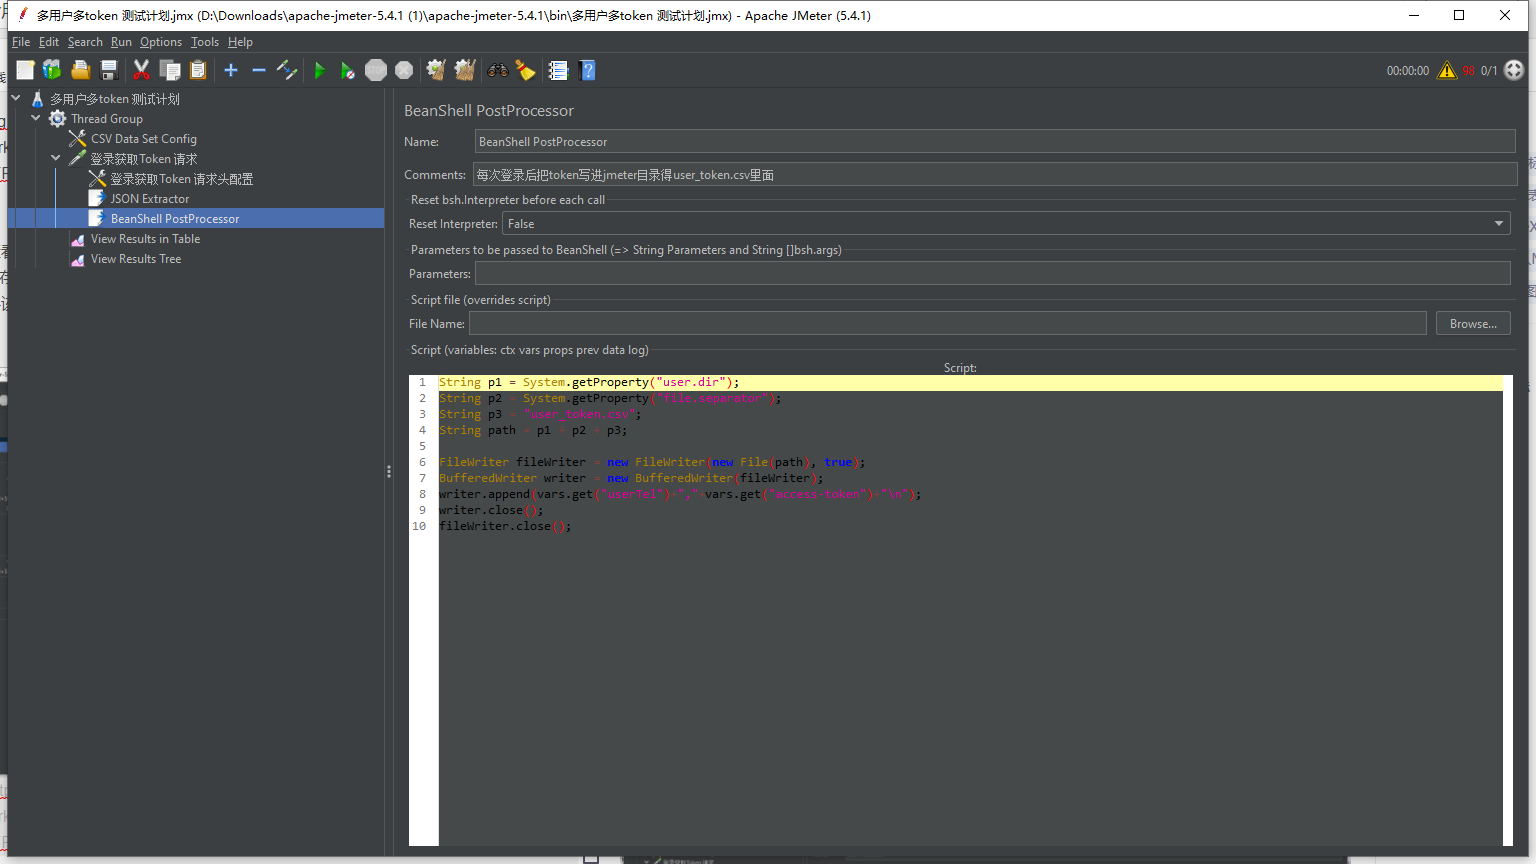
Task: Open the Options menu
Action: pyautogui.click(x=161, y=42)
